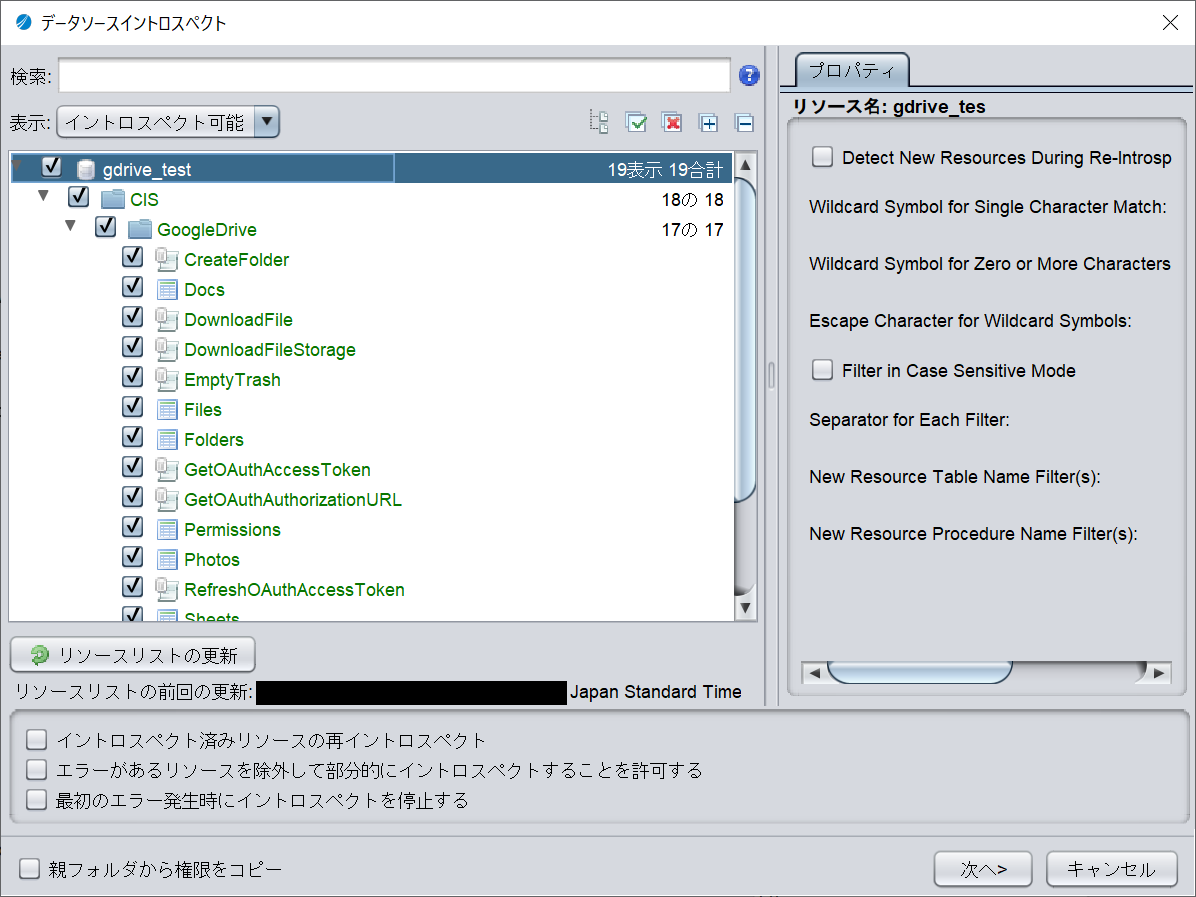The height and width of the screenshot is (897, 1196).
Task: Uncheck the gdrive_test root checkbox
Action: [52, 166]
